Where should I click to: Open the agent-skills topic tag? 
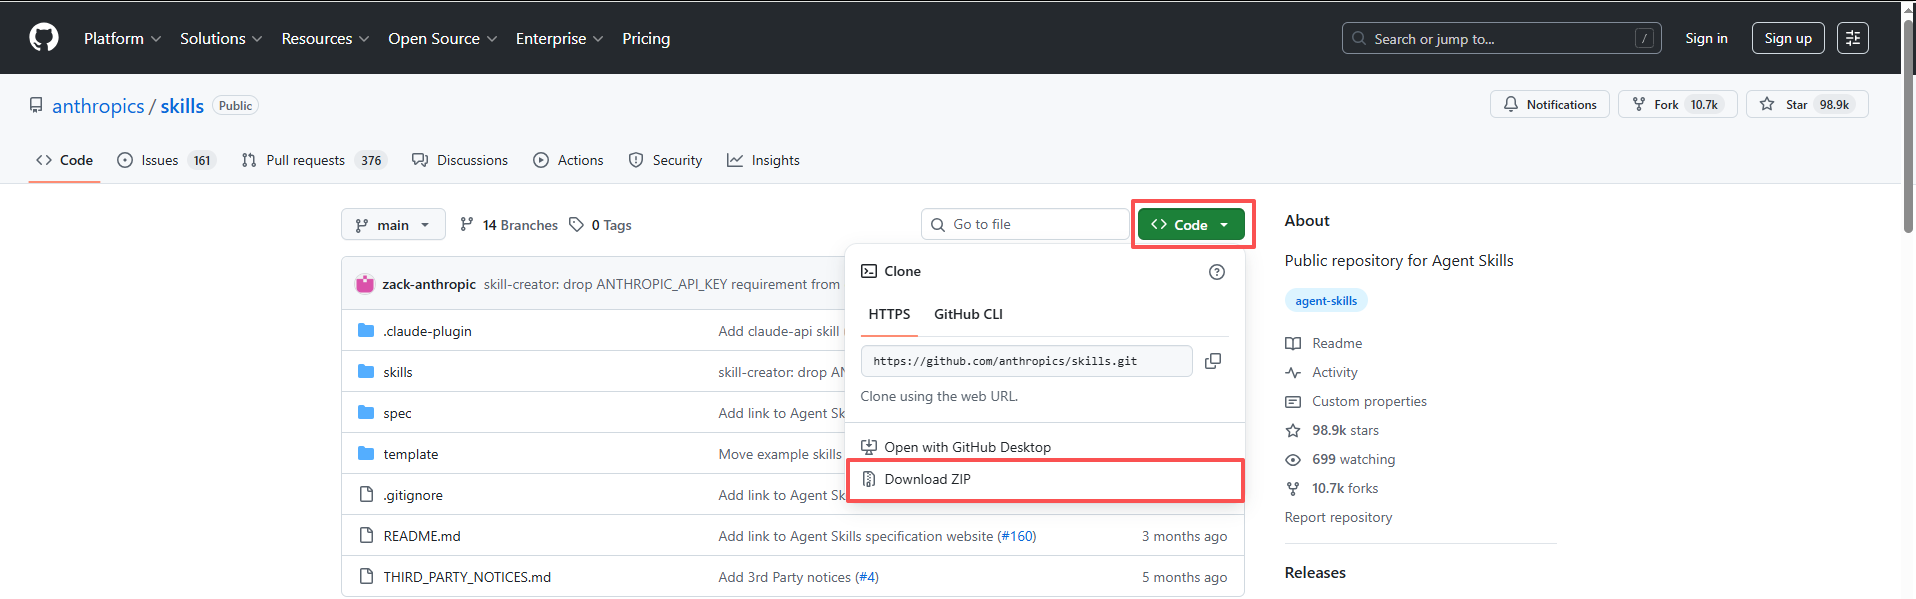coord(1326,301)
